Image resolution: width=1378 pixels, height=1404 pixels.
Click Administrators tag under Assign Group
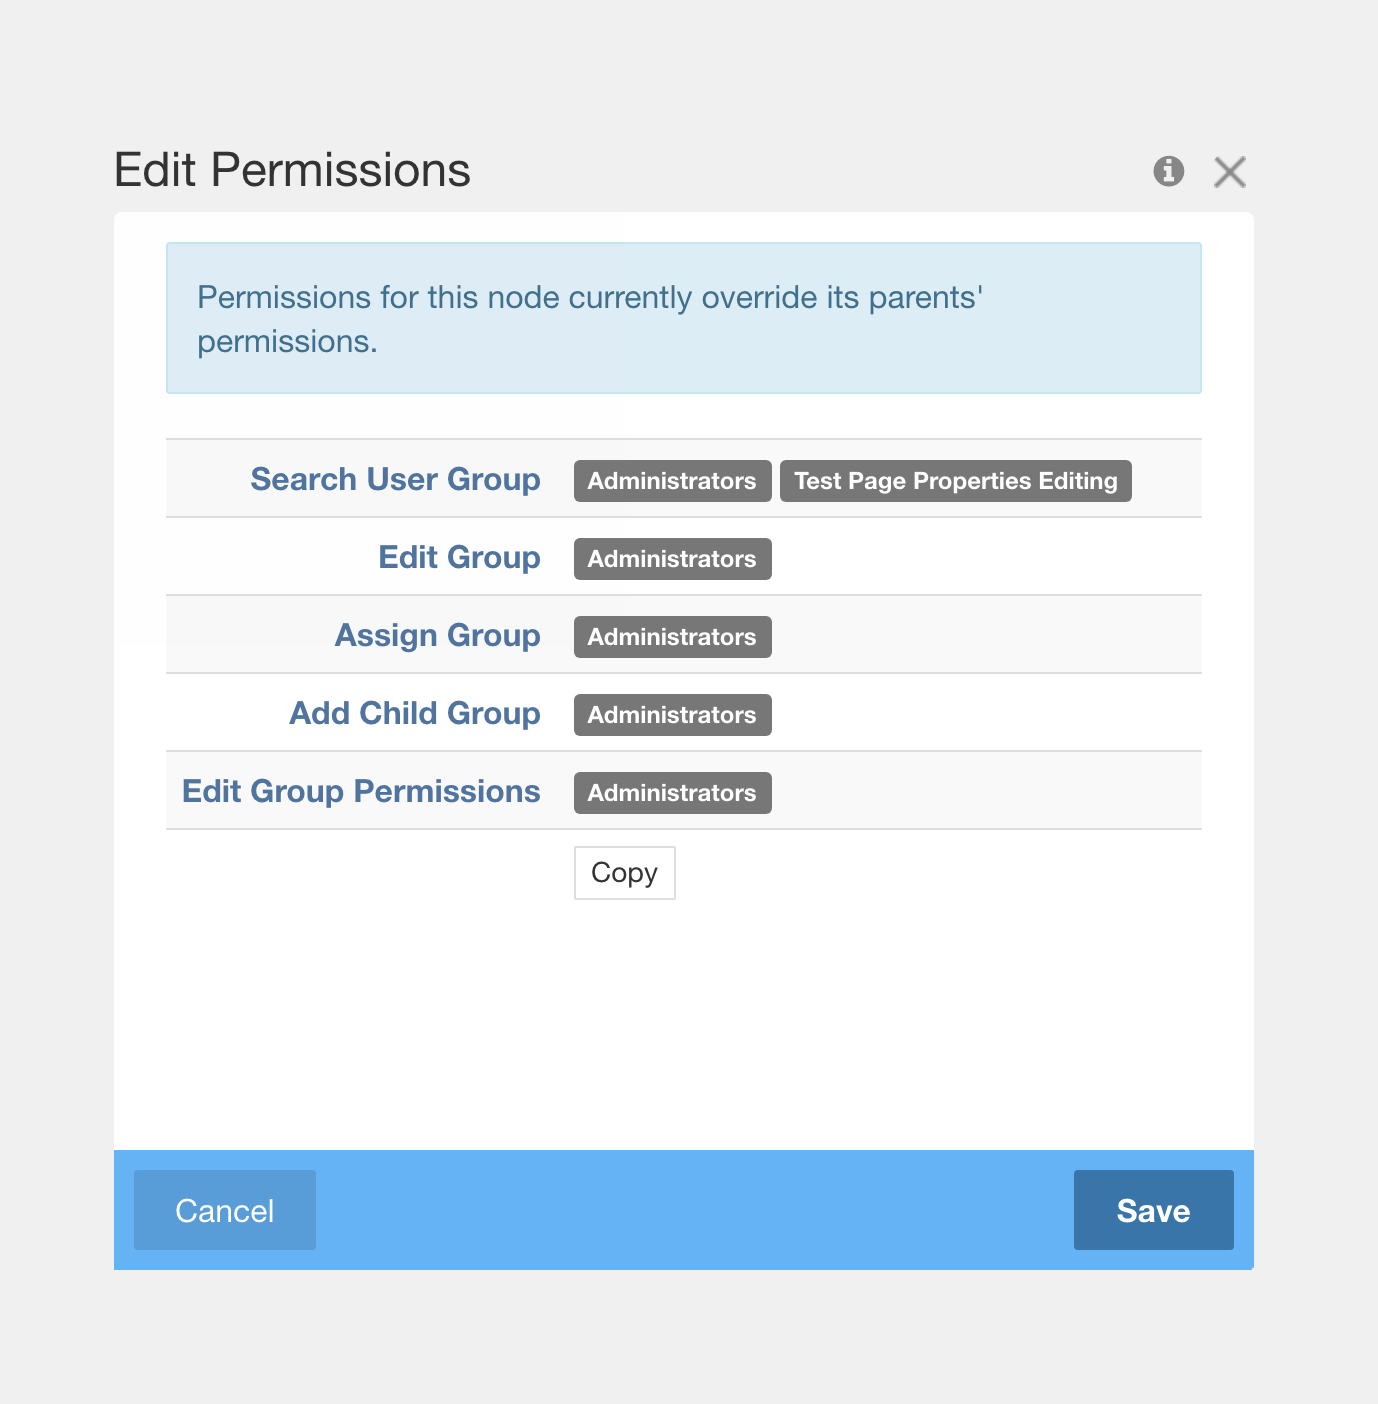(672, 637)
